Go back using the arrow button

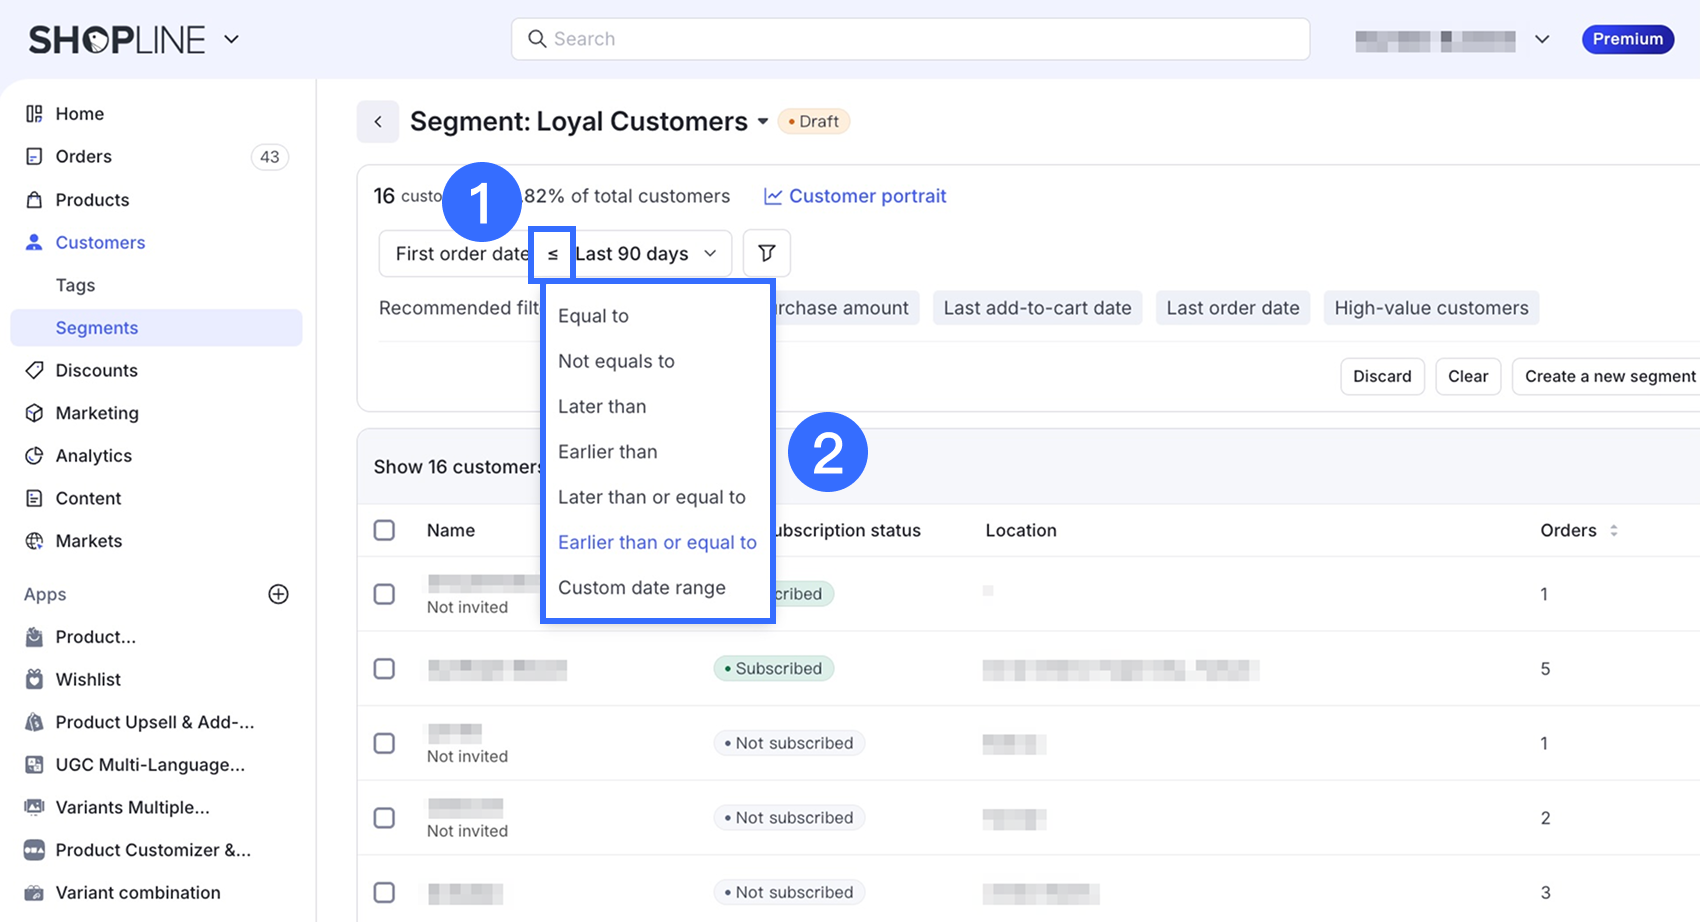point(378,122)
